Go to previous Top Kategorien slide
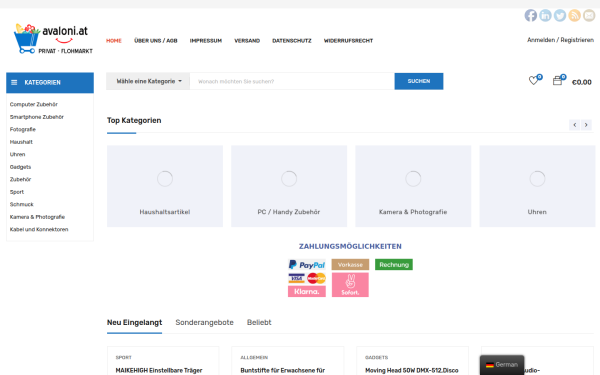This screenshot has width=600, height=375. [574, 125]
